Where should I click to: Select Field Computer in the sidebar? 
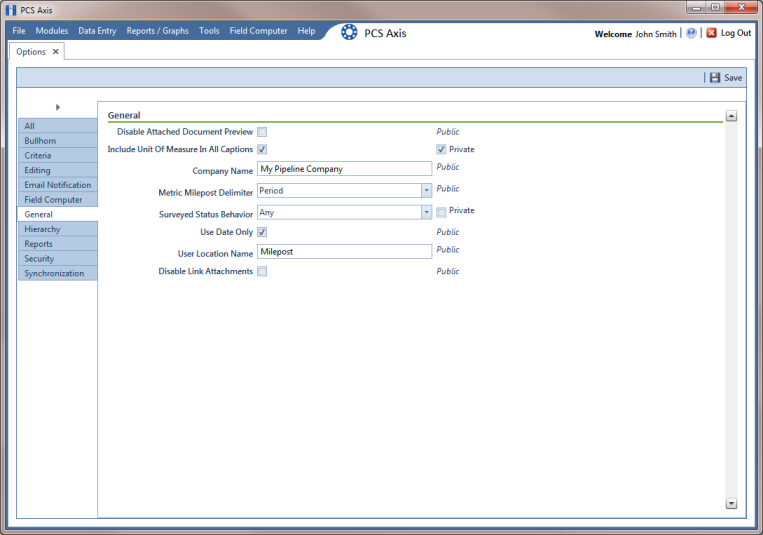[57, 200]
